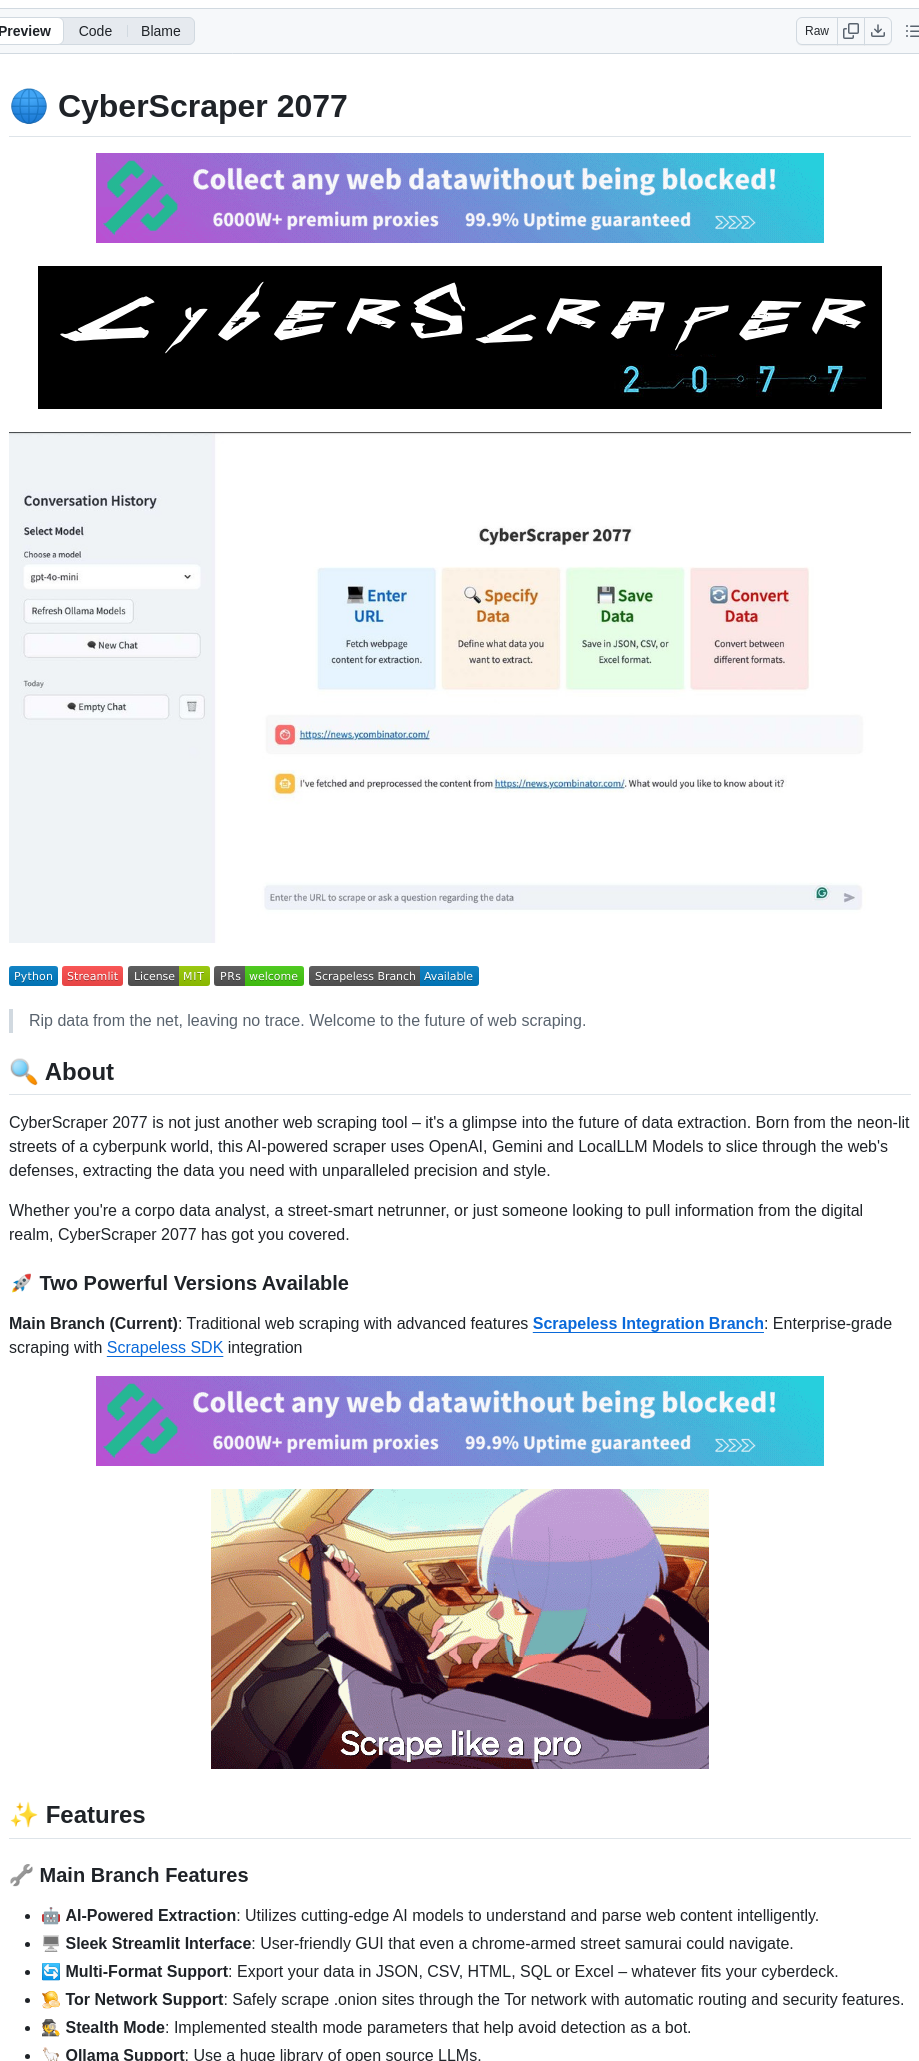The height and width of the screenshot is (2061, 919).
Task: Click the Python badge
Action: (x=33, y=976)
